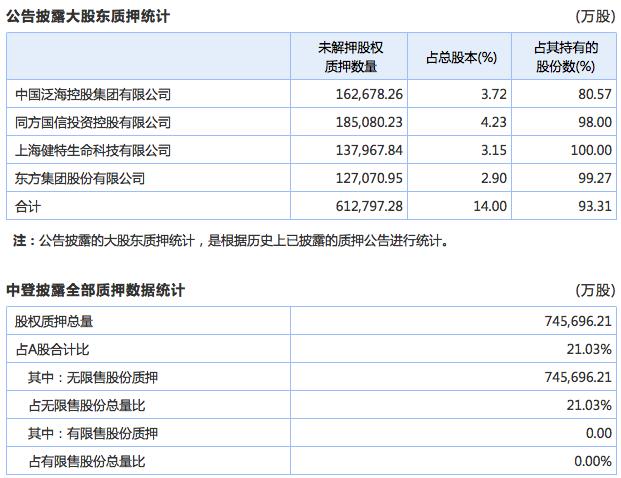This screenshot has width=621, height=478.
Task: Click 21.03% in the 占A股合计比 row
Action: pos(589,350)
